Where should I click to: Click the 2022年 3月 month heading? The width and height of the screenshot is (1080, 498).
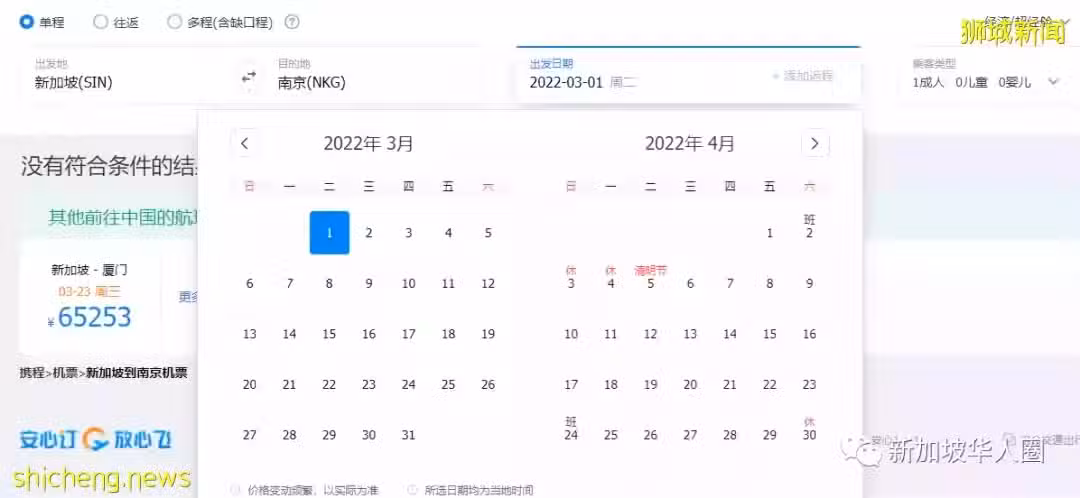pyautogui.click(x=368, y=144)
